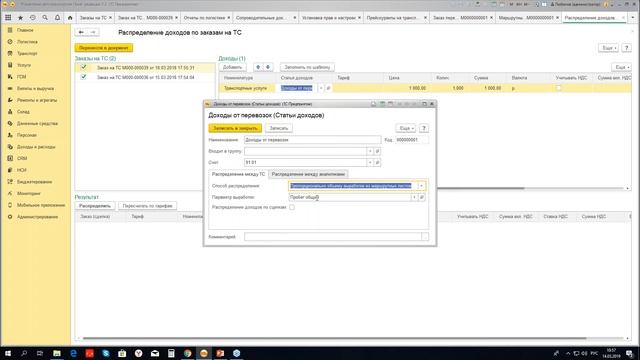
Task: Open the notifications bell icon
Action: pyautogui.click(x=57, y=18)
